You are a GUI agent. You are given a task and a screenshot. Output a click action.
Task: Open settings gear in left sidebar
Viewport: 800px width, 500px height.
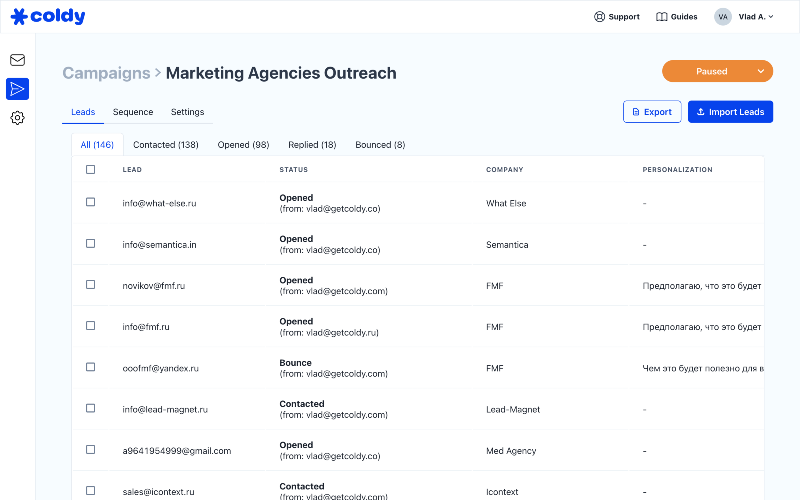(x=17, y=118)
